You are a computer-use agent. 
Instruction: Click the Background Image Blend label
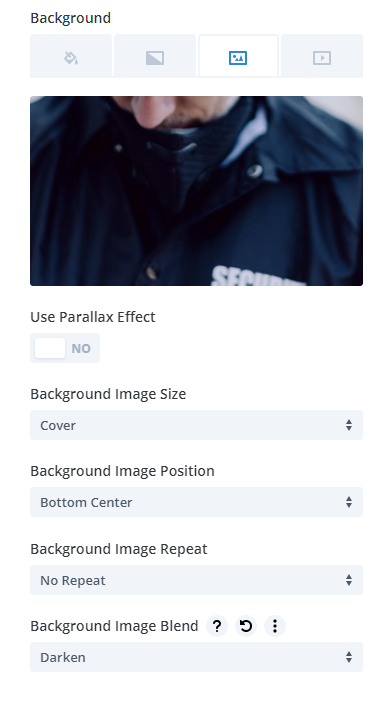pyautogui.click(x=114, y=626)
